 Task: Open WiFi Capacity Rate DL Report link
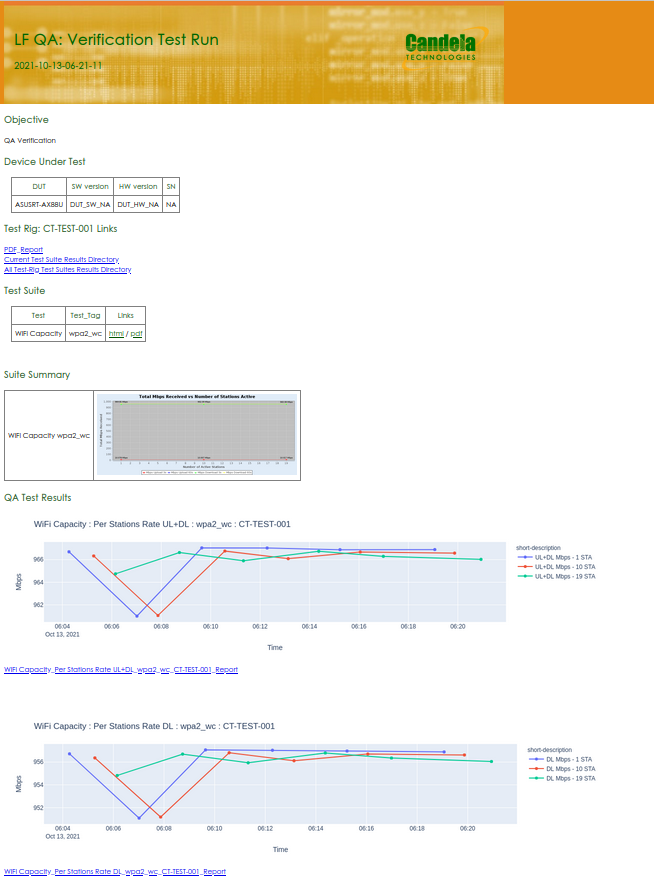[115, 872]
